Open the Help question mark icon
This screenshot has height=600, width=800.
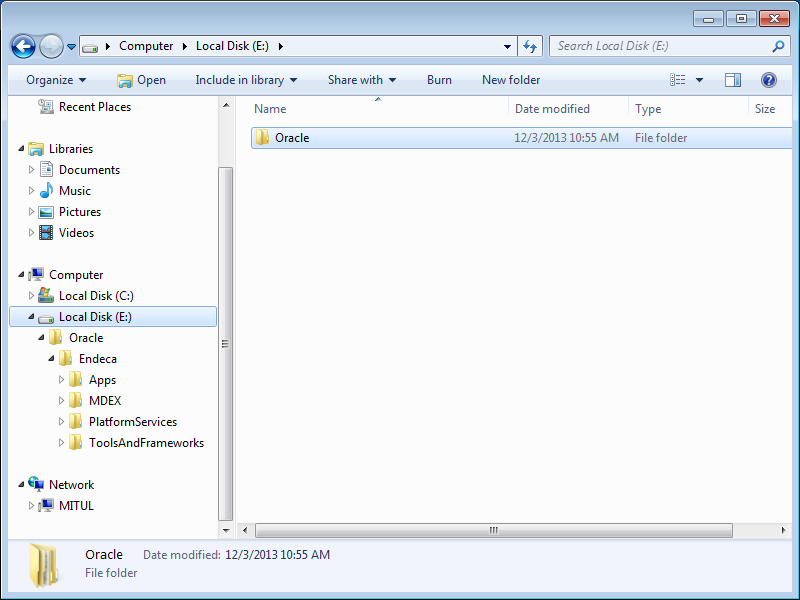768,80
